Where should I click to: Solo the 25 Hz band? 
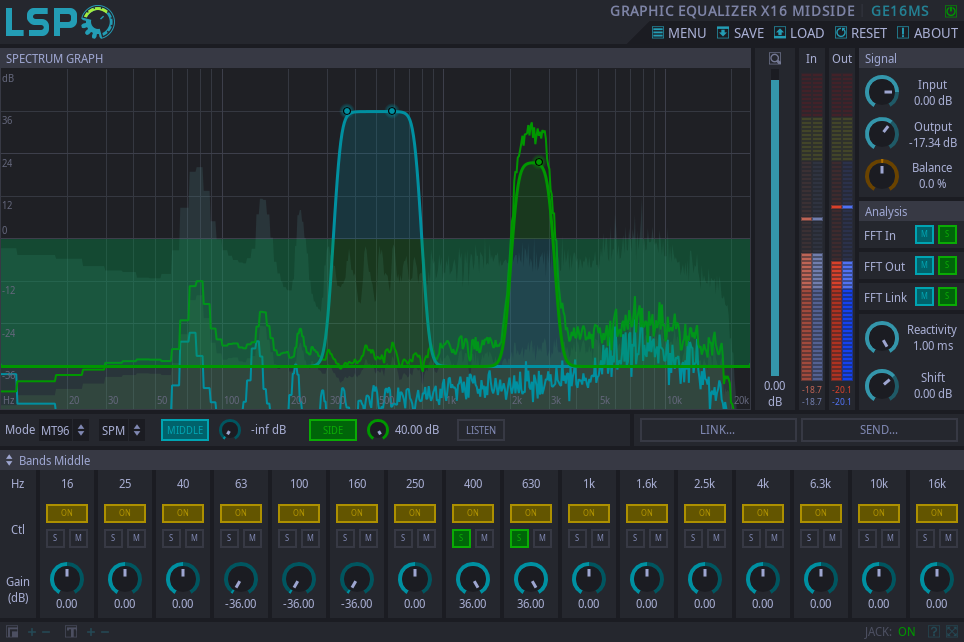tap(113, 538)
